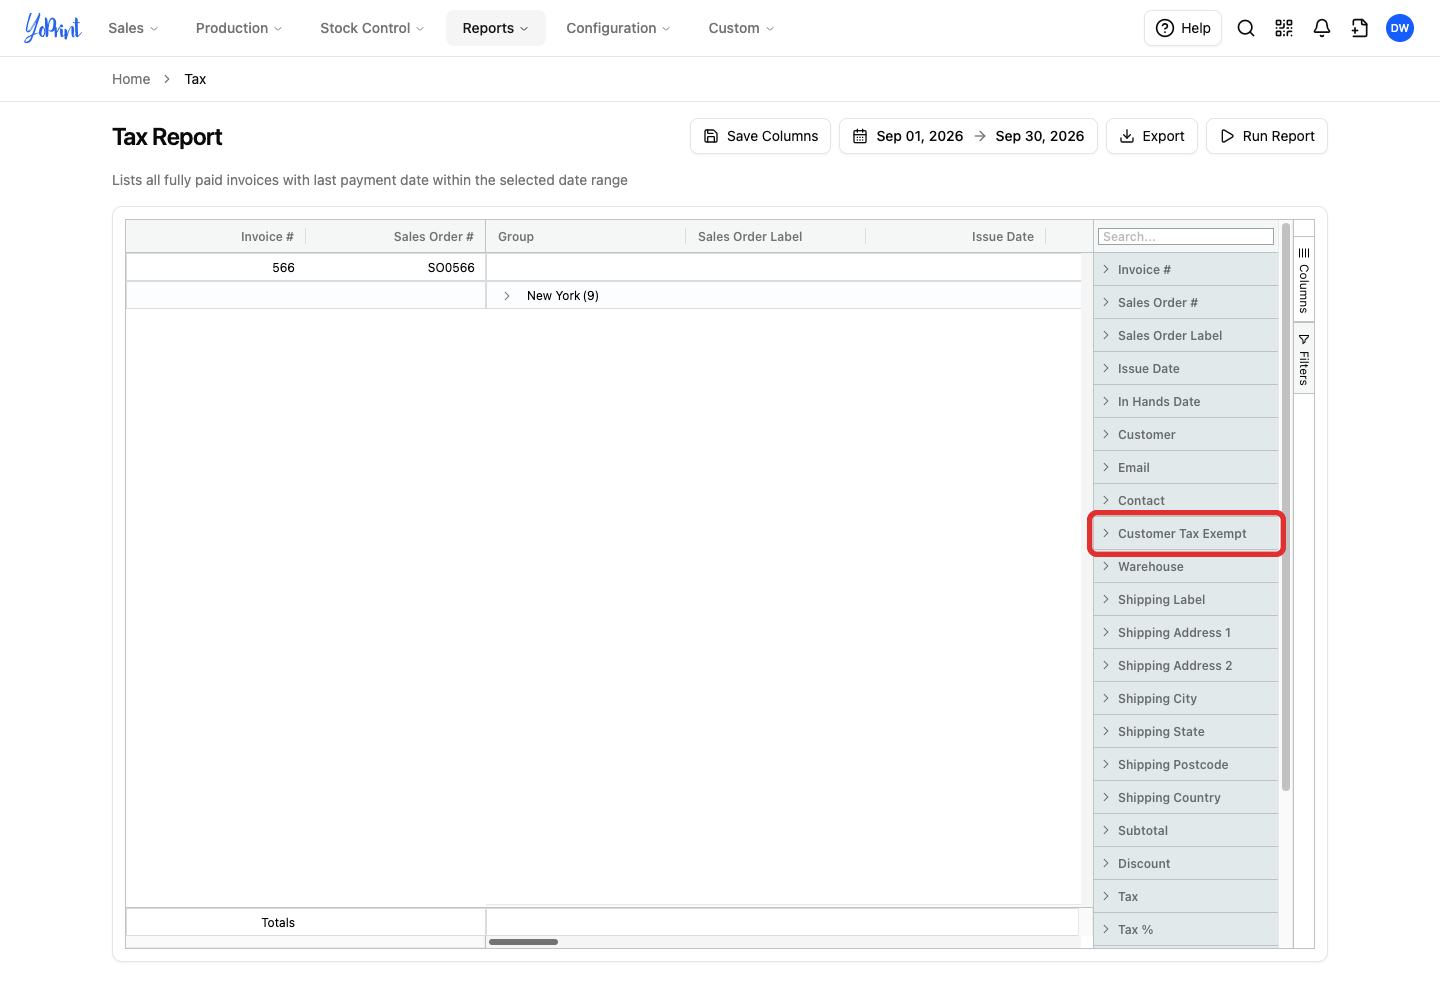Open the Stock Control menu
The width and height of the screenshot is (1440, 1000).
coord(372,28)
